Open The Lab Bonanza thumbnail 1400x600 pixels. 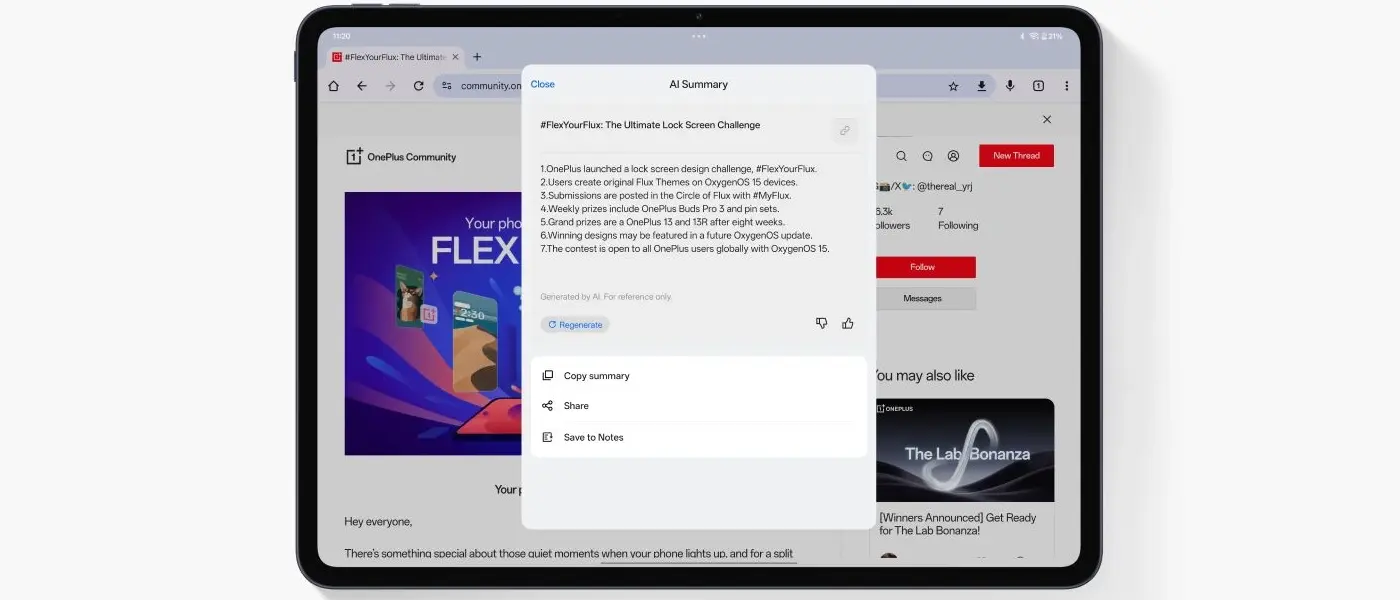(x=965, y=450)
